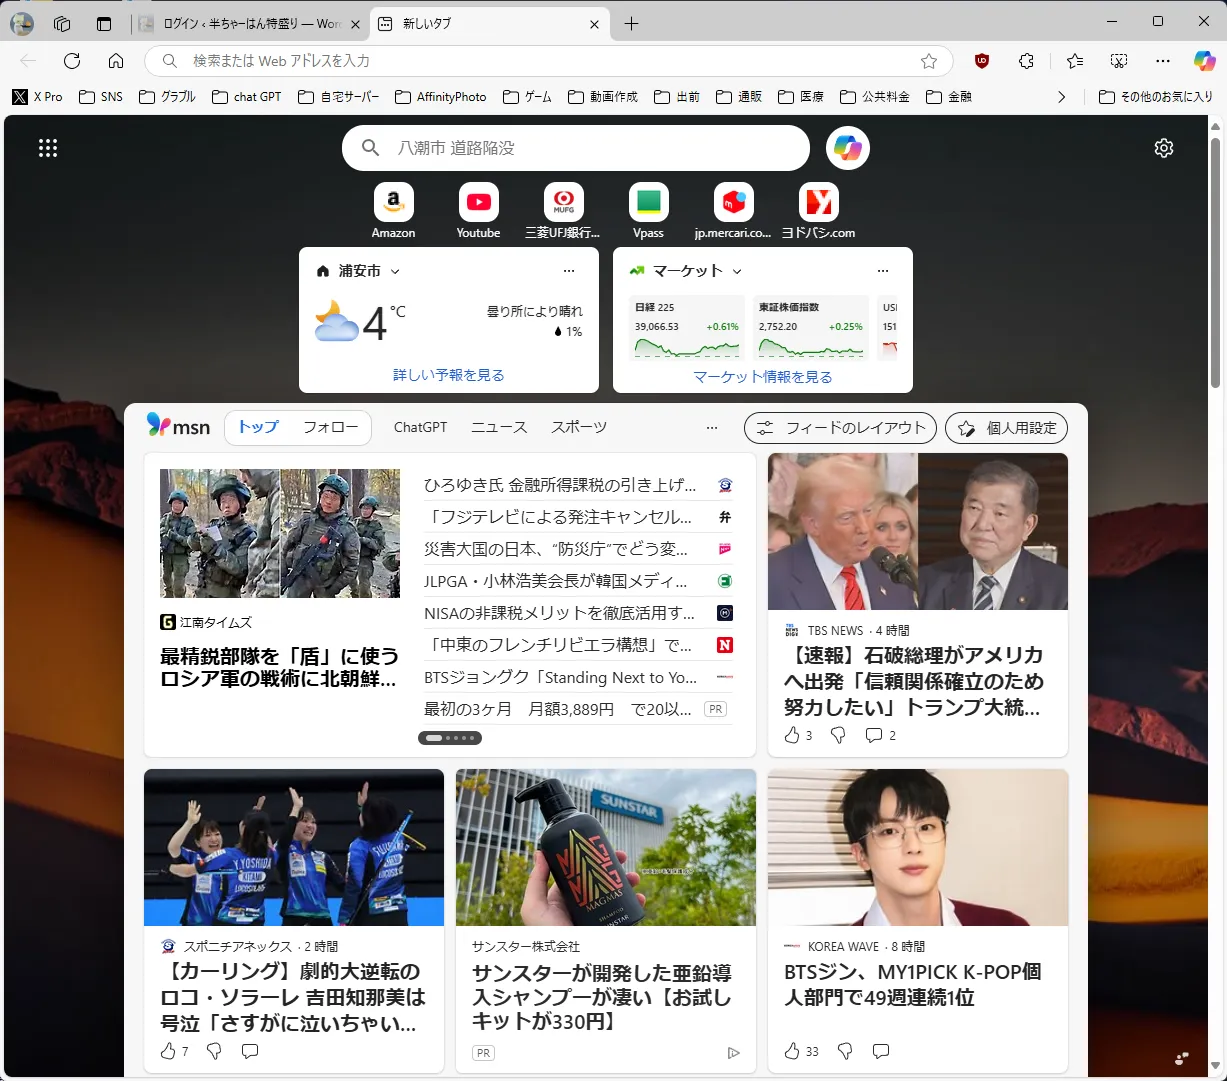Expand the 浦安市 location dropdown
The height and width of the screenshot is (1081, 1227).
(x=395, y=272)
